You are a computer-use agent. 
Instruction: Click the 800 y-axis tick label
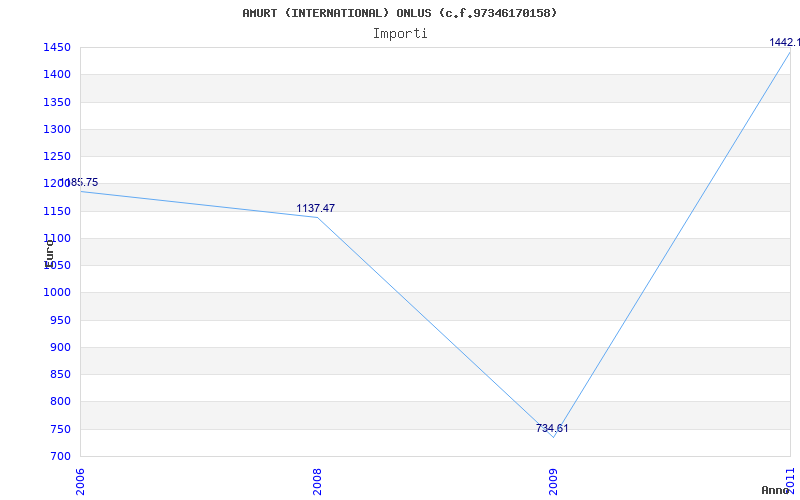pos(60,402)
